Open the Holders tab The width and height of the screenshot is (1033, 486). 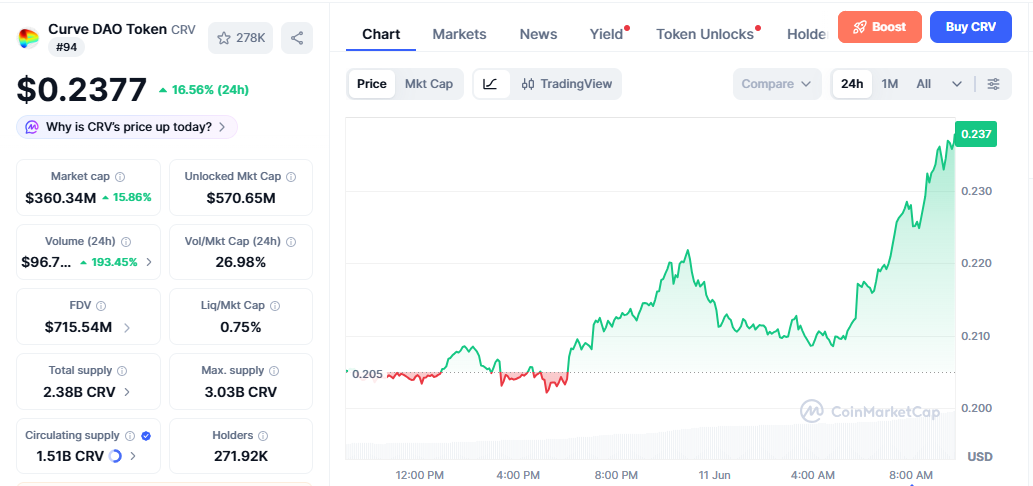[x=808, y=34]
